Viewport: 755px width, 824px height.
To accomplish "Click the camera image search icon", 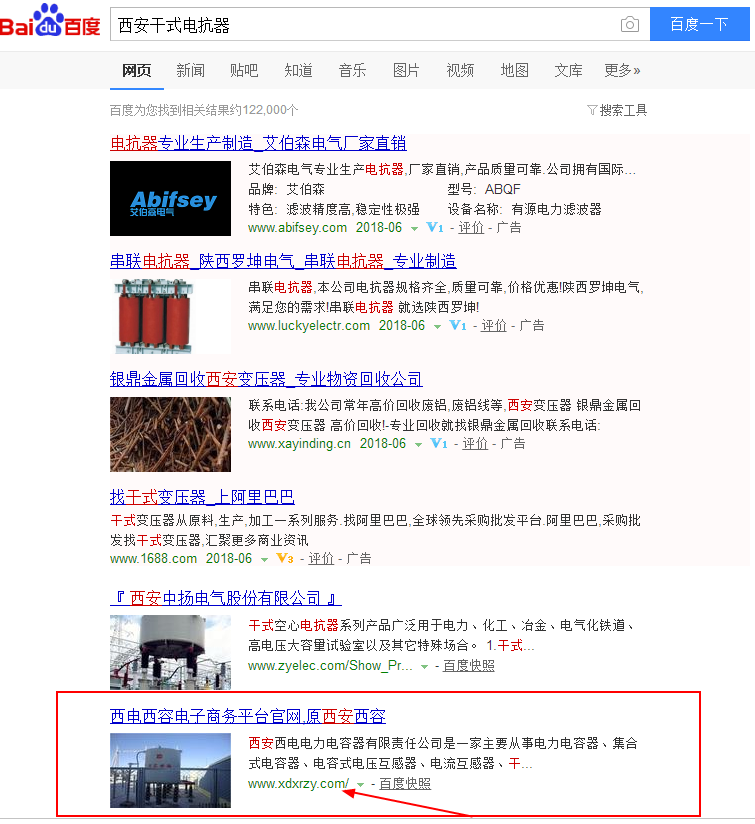I will [629, 25].
